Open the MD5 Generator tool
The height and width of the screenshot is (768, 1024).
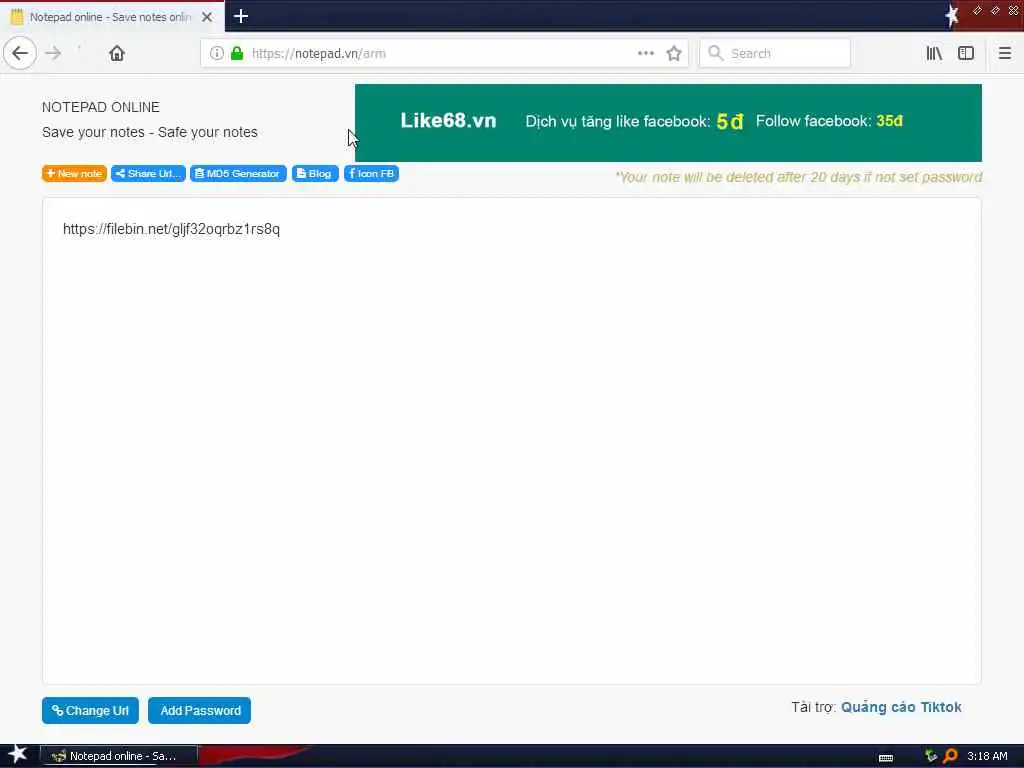238,174
